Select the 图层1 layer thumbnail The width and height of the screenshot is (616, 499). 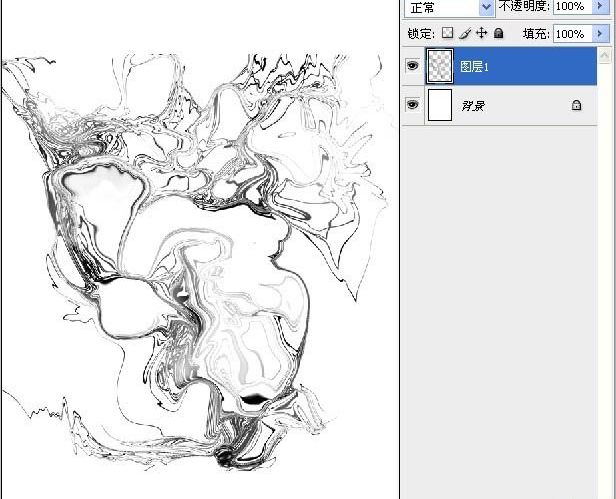pyautogui.click(x=440, y=66)
